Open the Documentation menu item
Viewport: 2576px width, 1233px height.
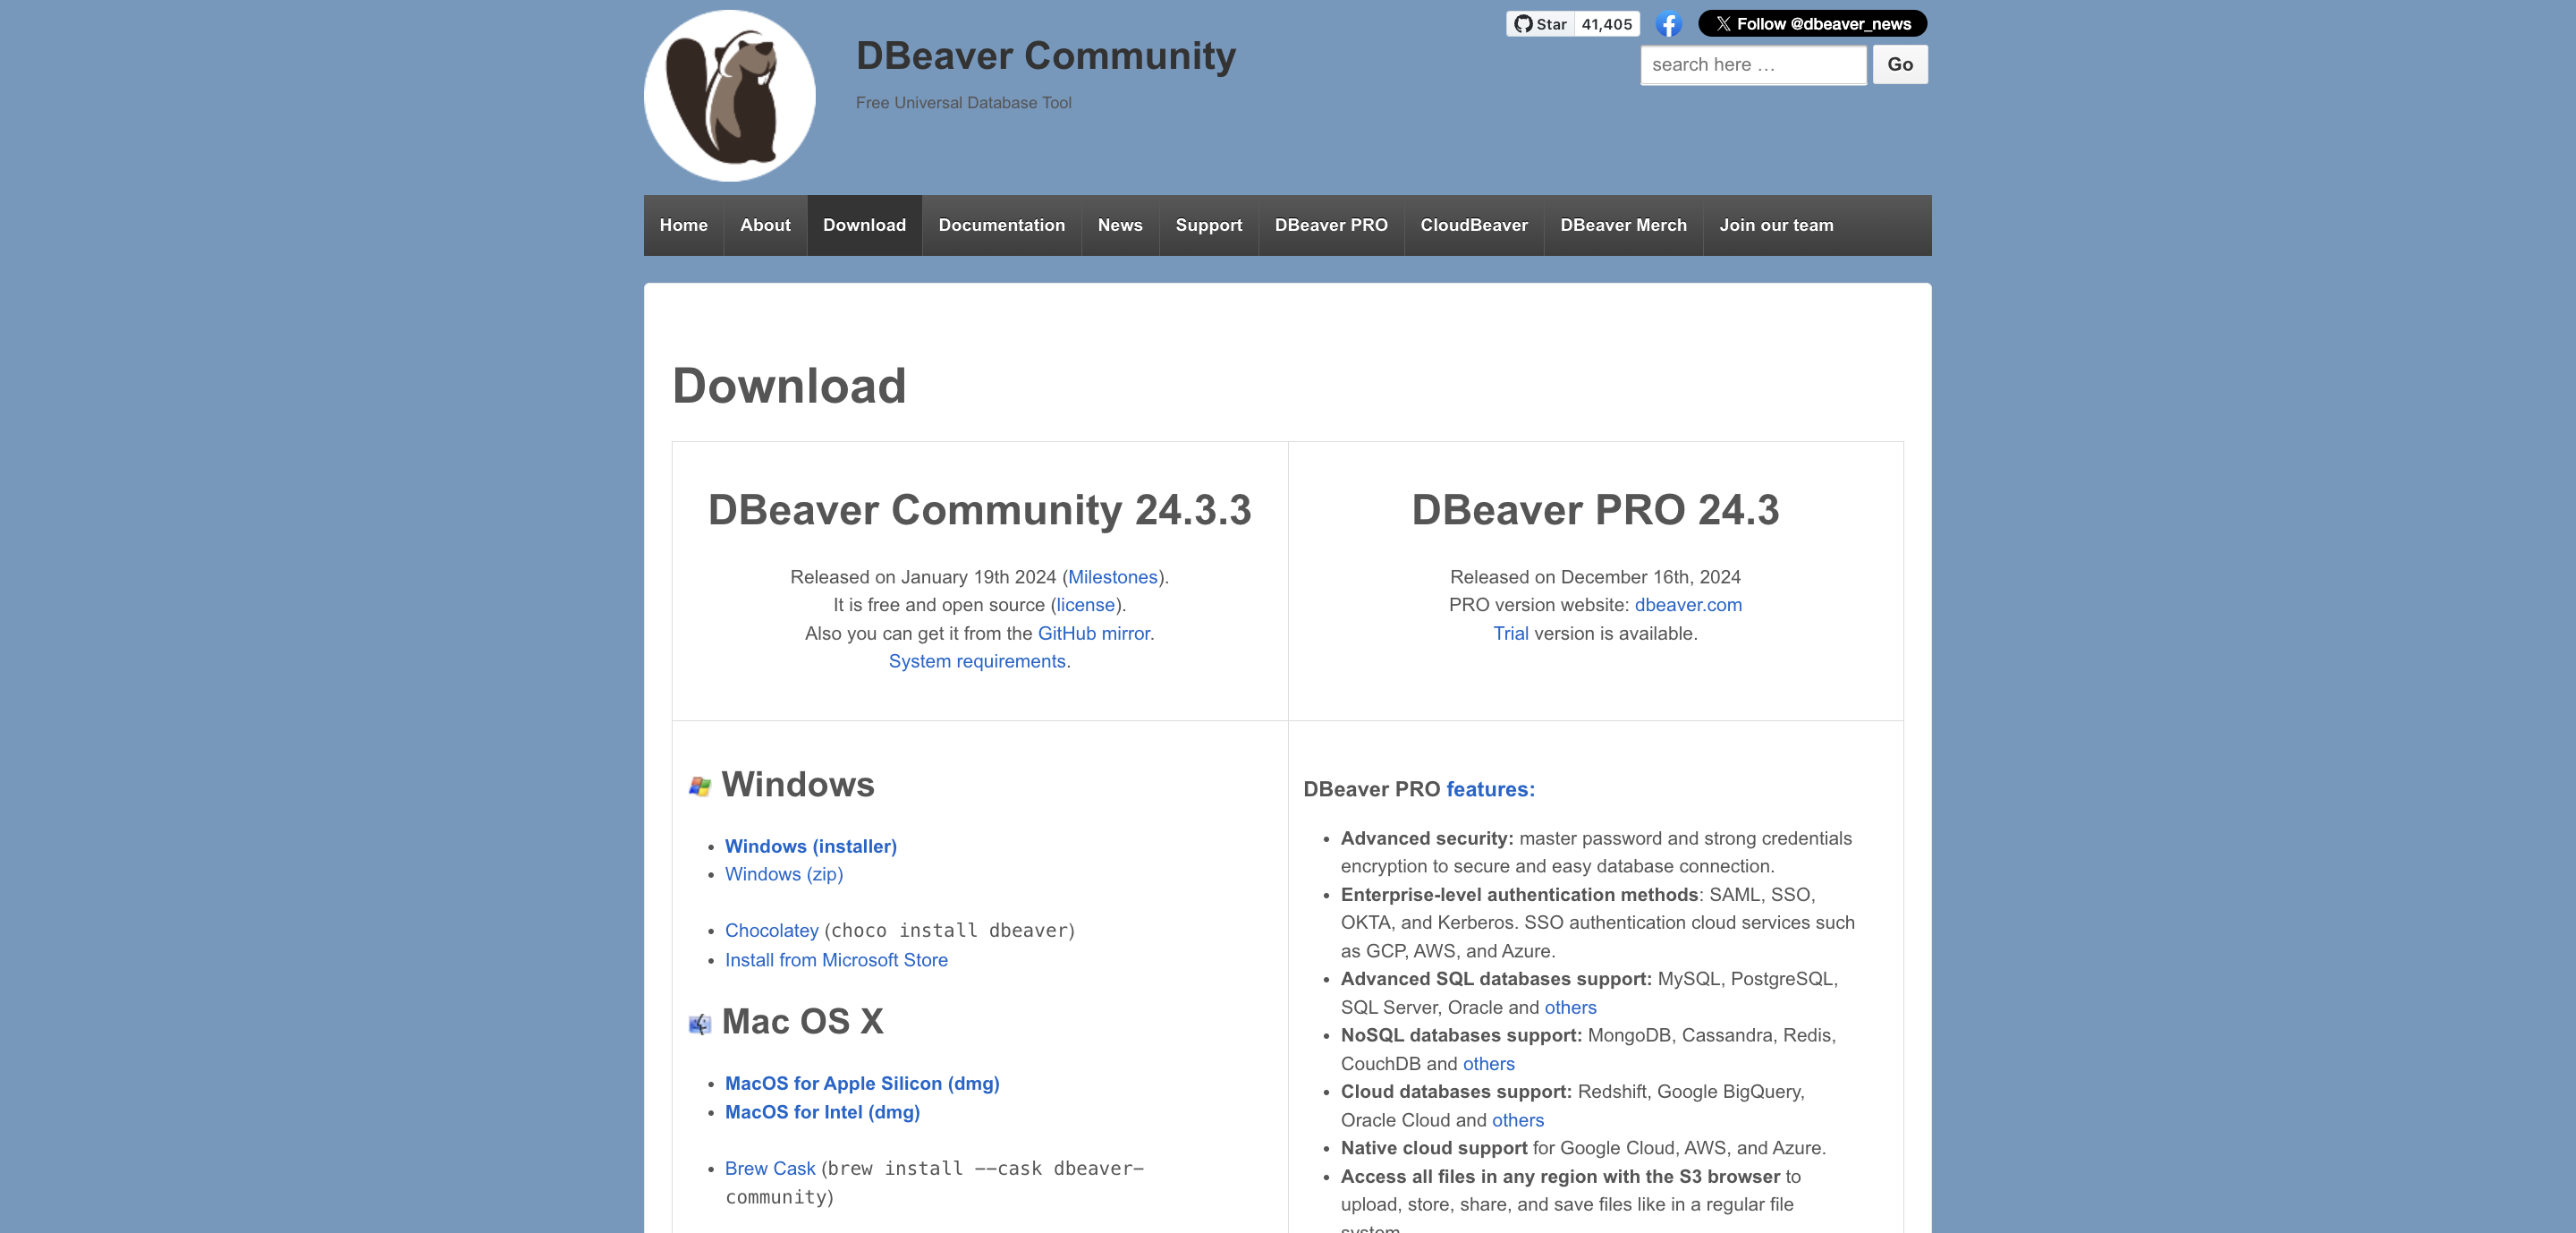point(1001,225)
